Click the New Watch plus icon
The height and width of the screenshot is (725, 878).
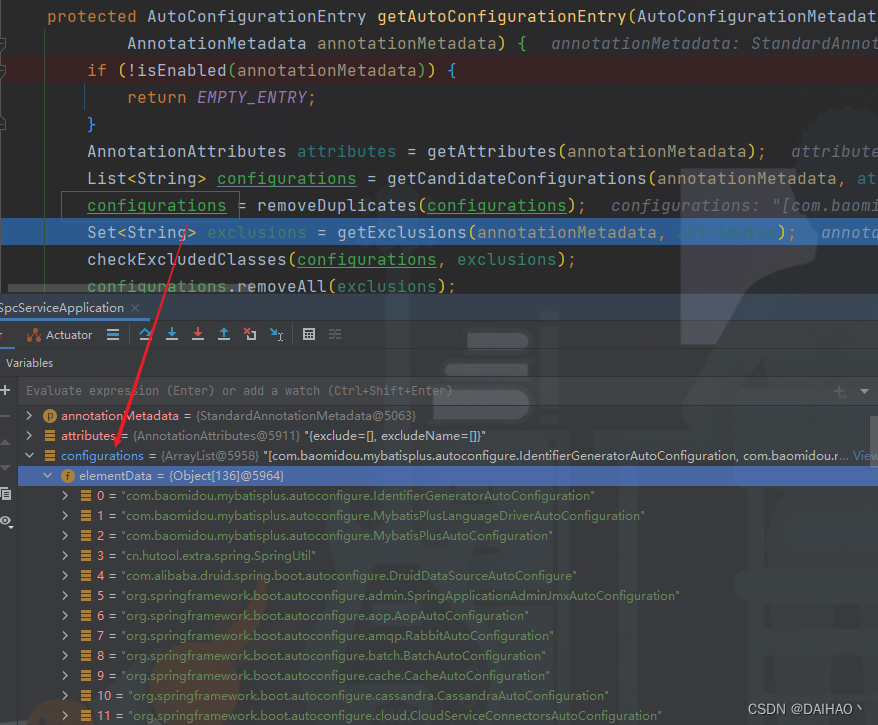coord(6,390)
